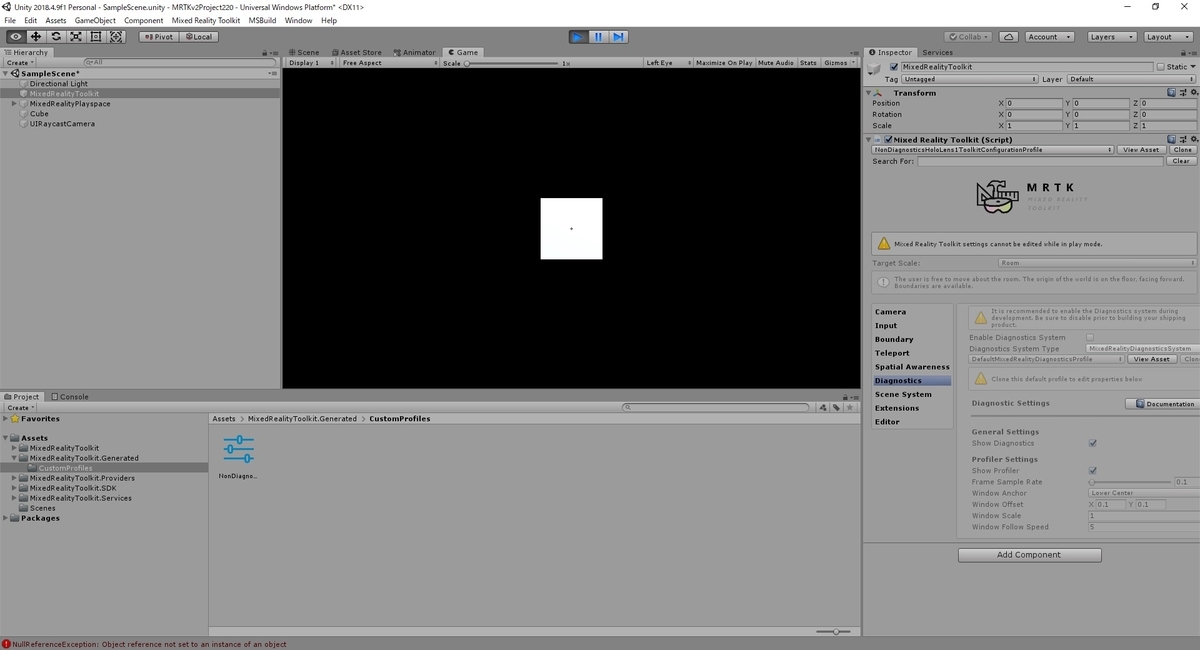
Task: Select the Spatial Awareness settings section
Action: tap(912, 367)
